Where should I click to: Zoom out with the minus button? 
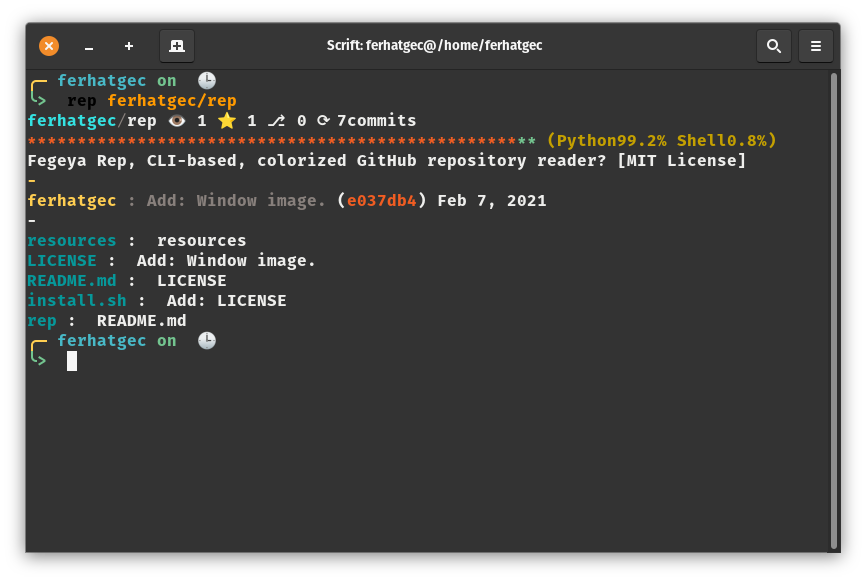point(88,47)
